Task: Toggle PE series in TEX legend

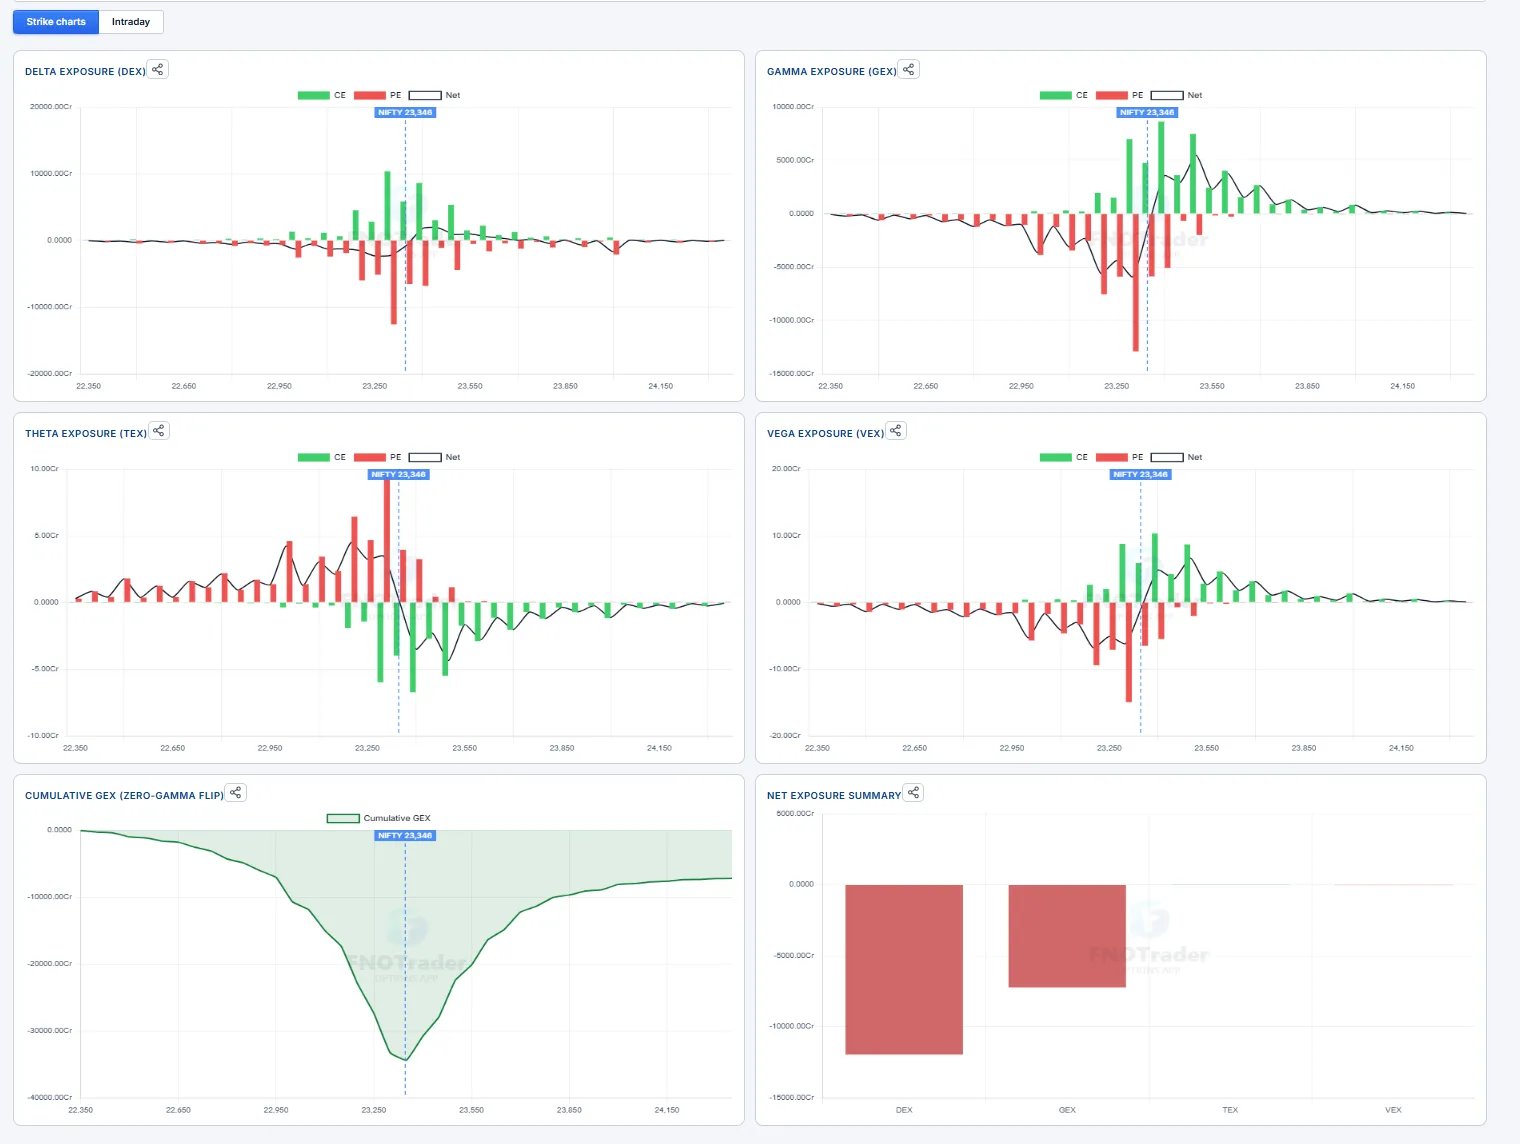Action: [x=378, y=457]
